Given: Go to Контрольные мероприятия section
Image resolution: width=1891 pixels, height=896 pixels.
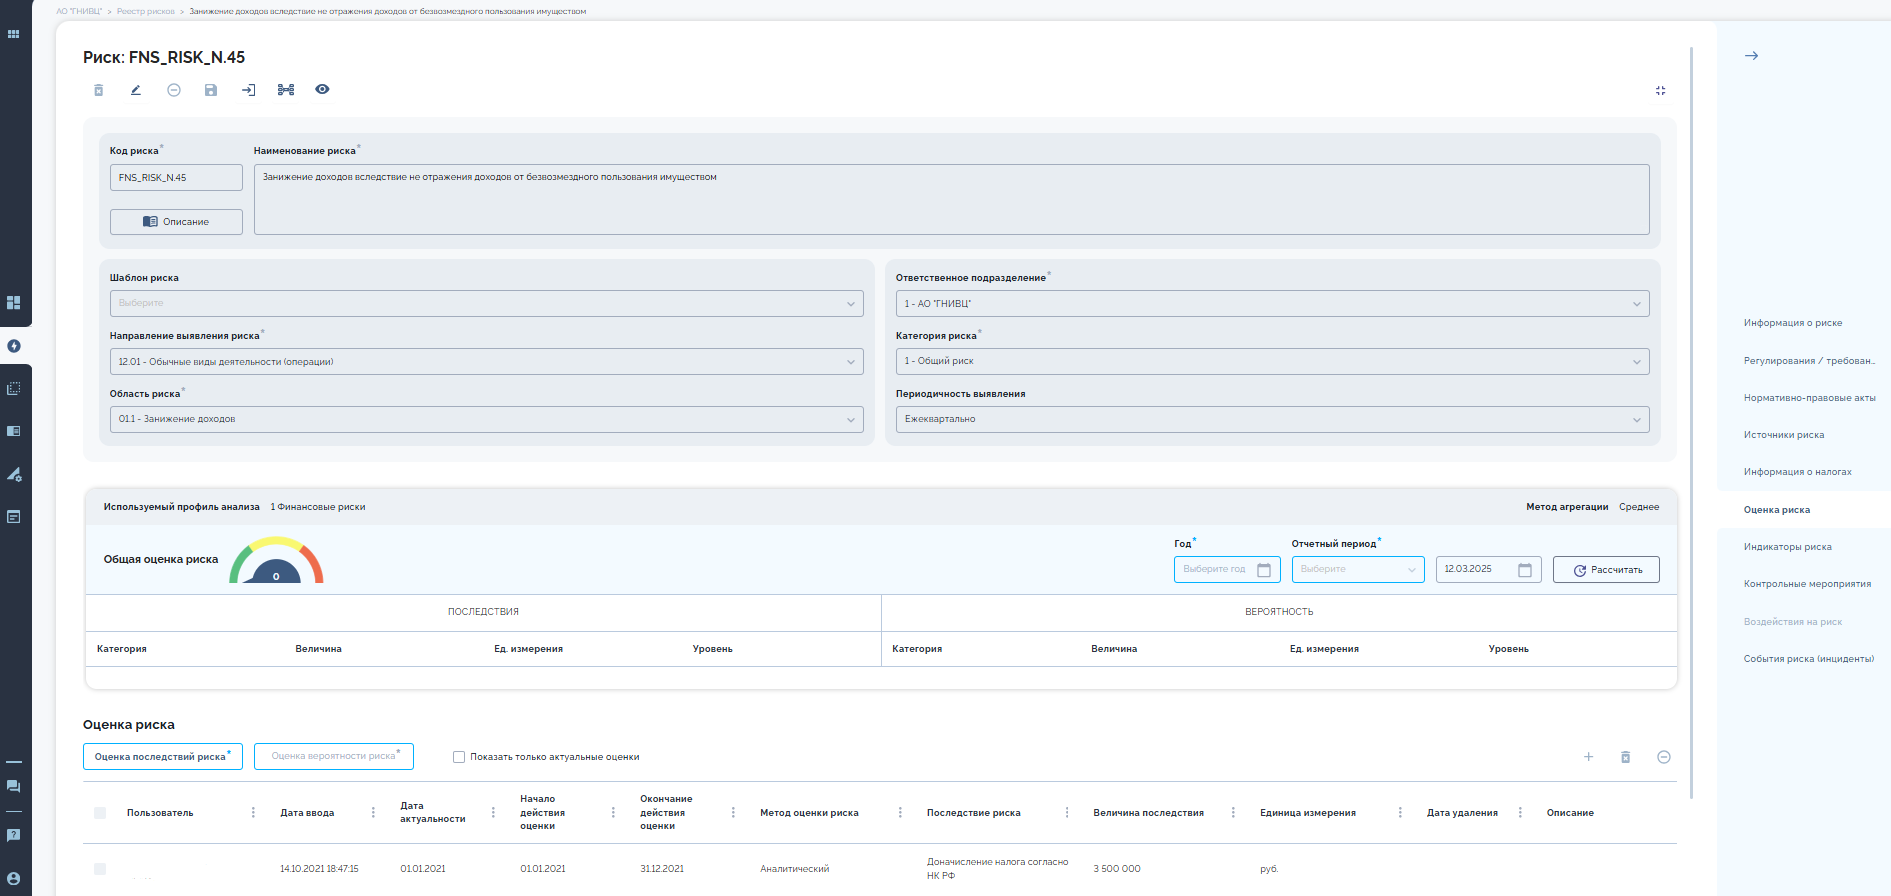Looking at the screenshot, I should click(1808, 584).
